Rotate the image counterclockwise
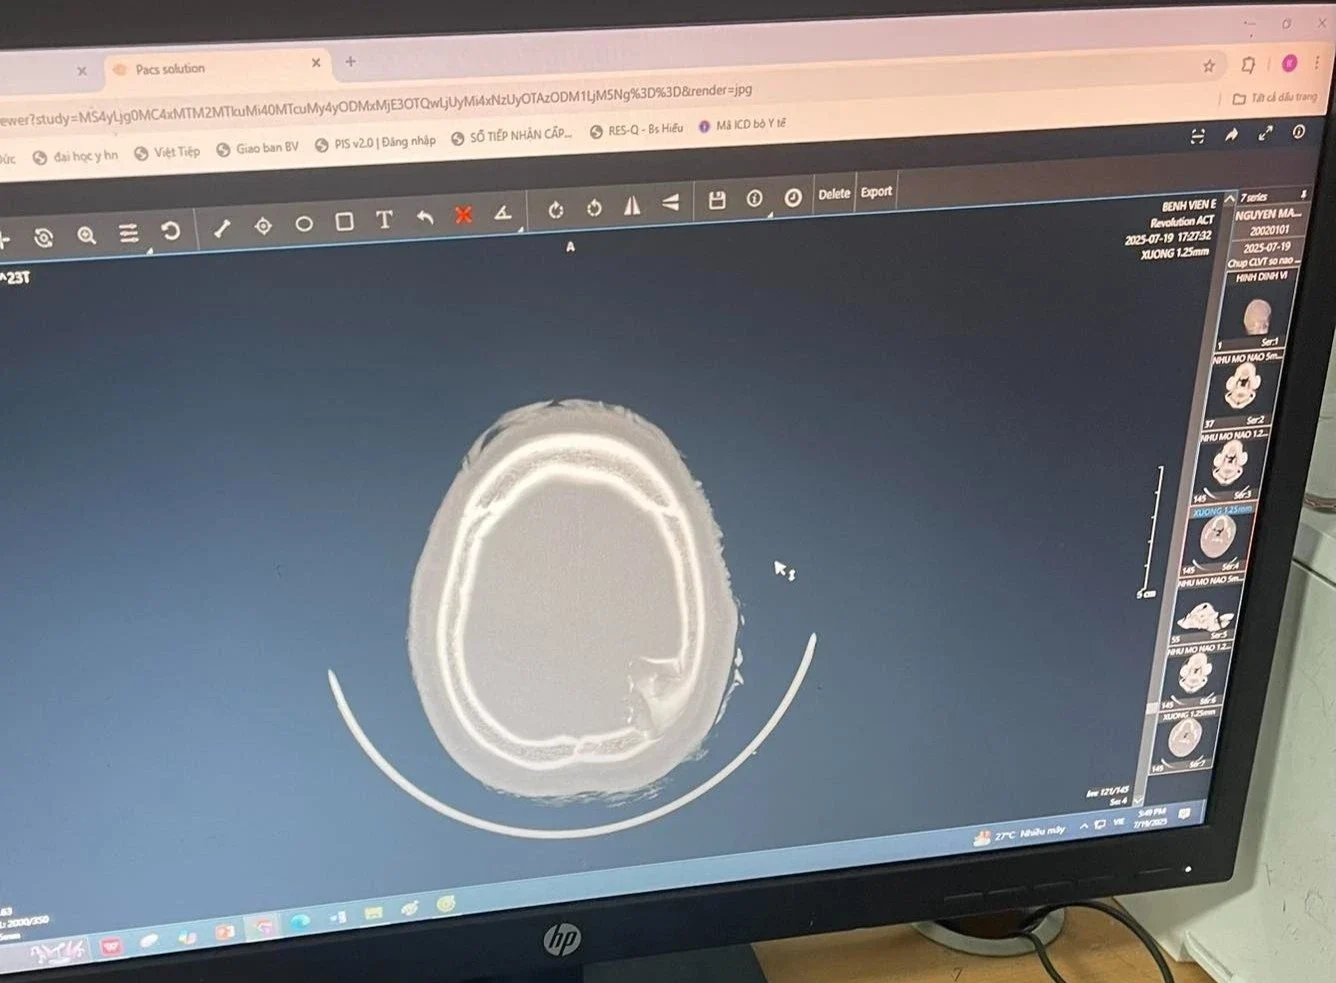Viewport: 1336px width, 983px height. coord(594,208)
